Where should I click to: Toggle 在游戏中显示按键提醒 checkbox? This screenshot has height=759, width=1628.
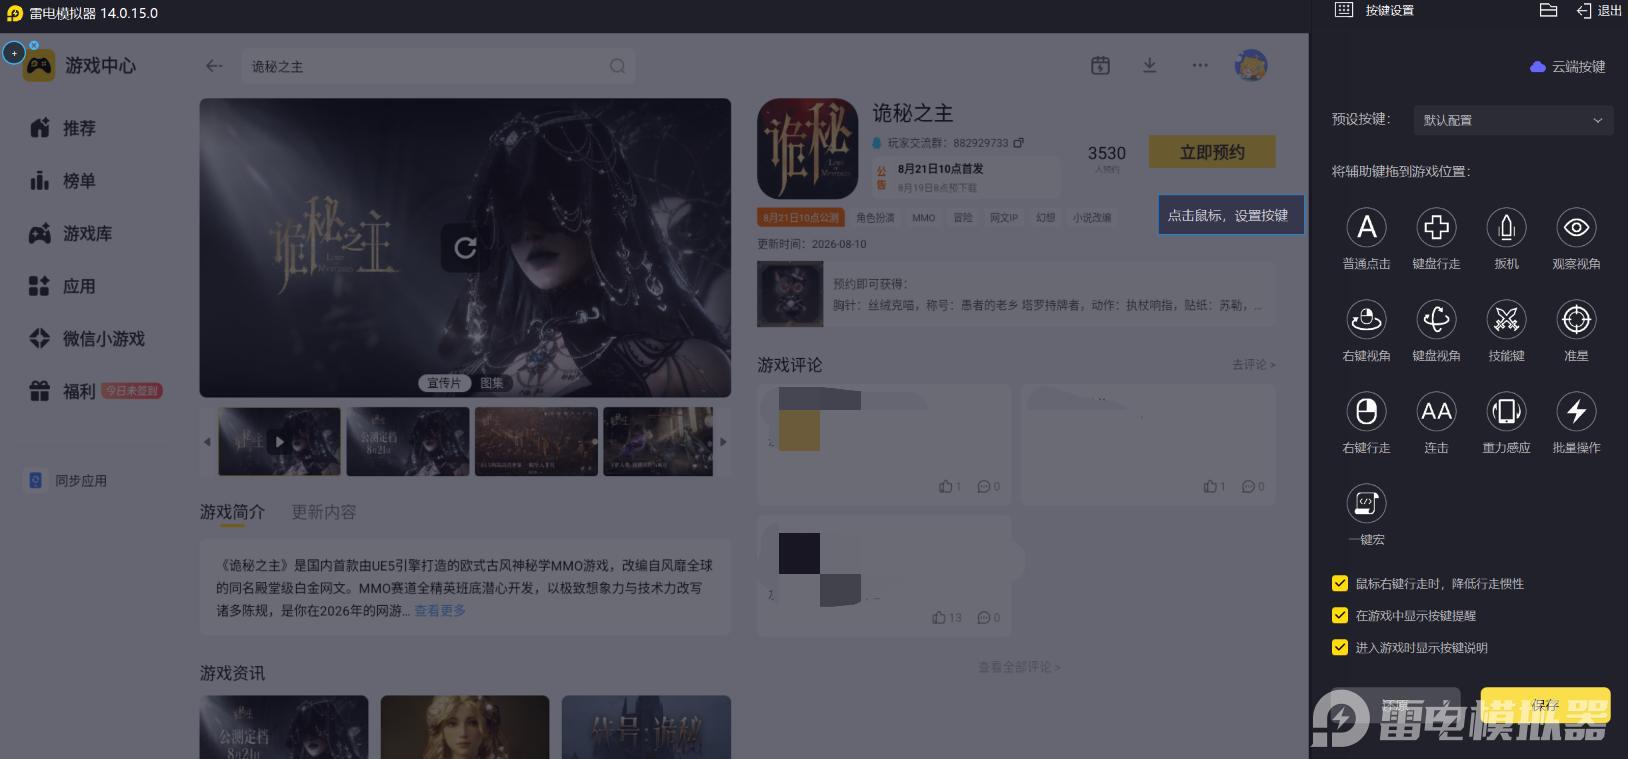click(x=1340, y=616)
